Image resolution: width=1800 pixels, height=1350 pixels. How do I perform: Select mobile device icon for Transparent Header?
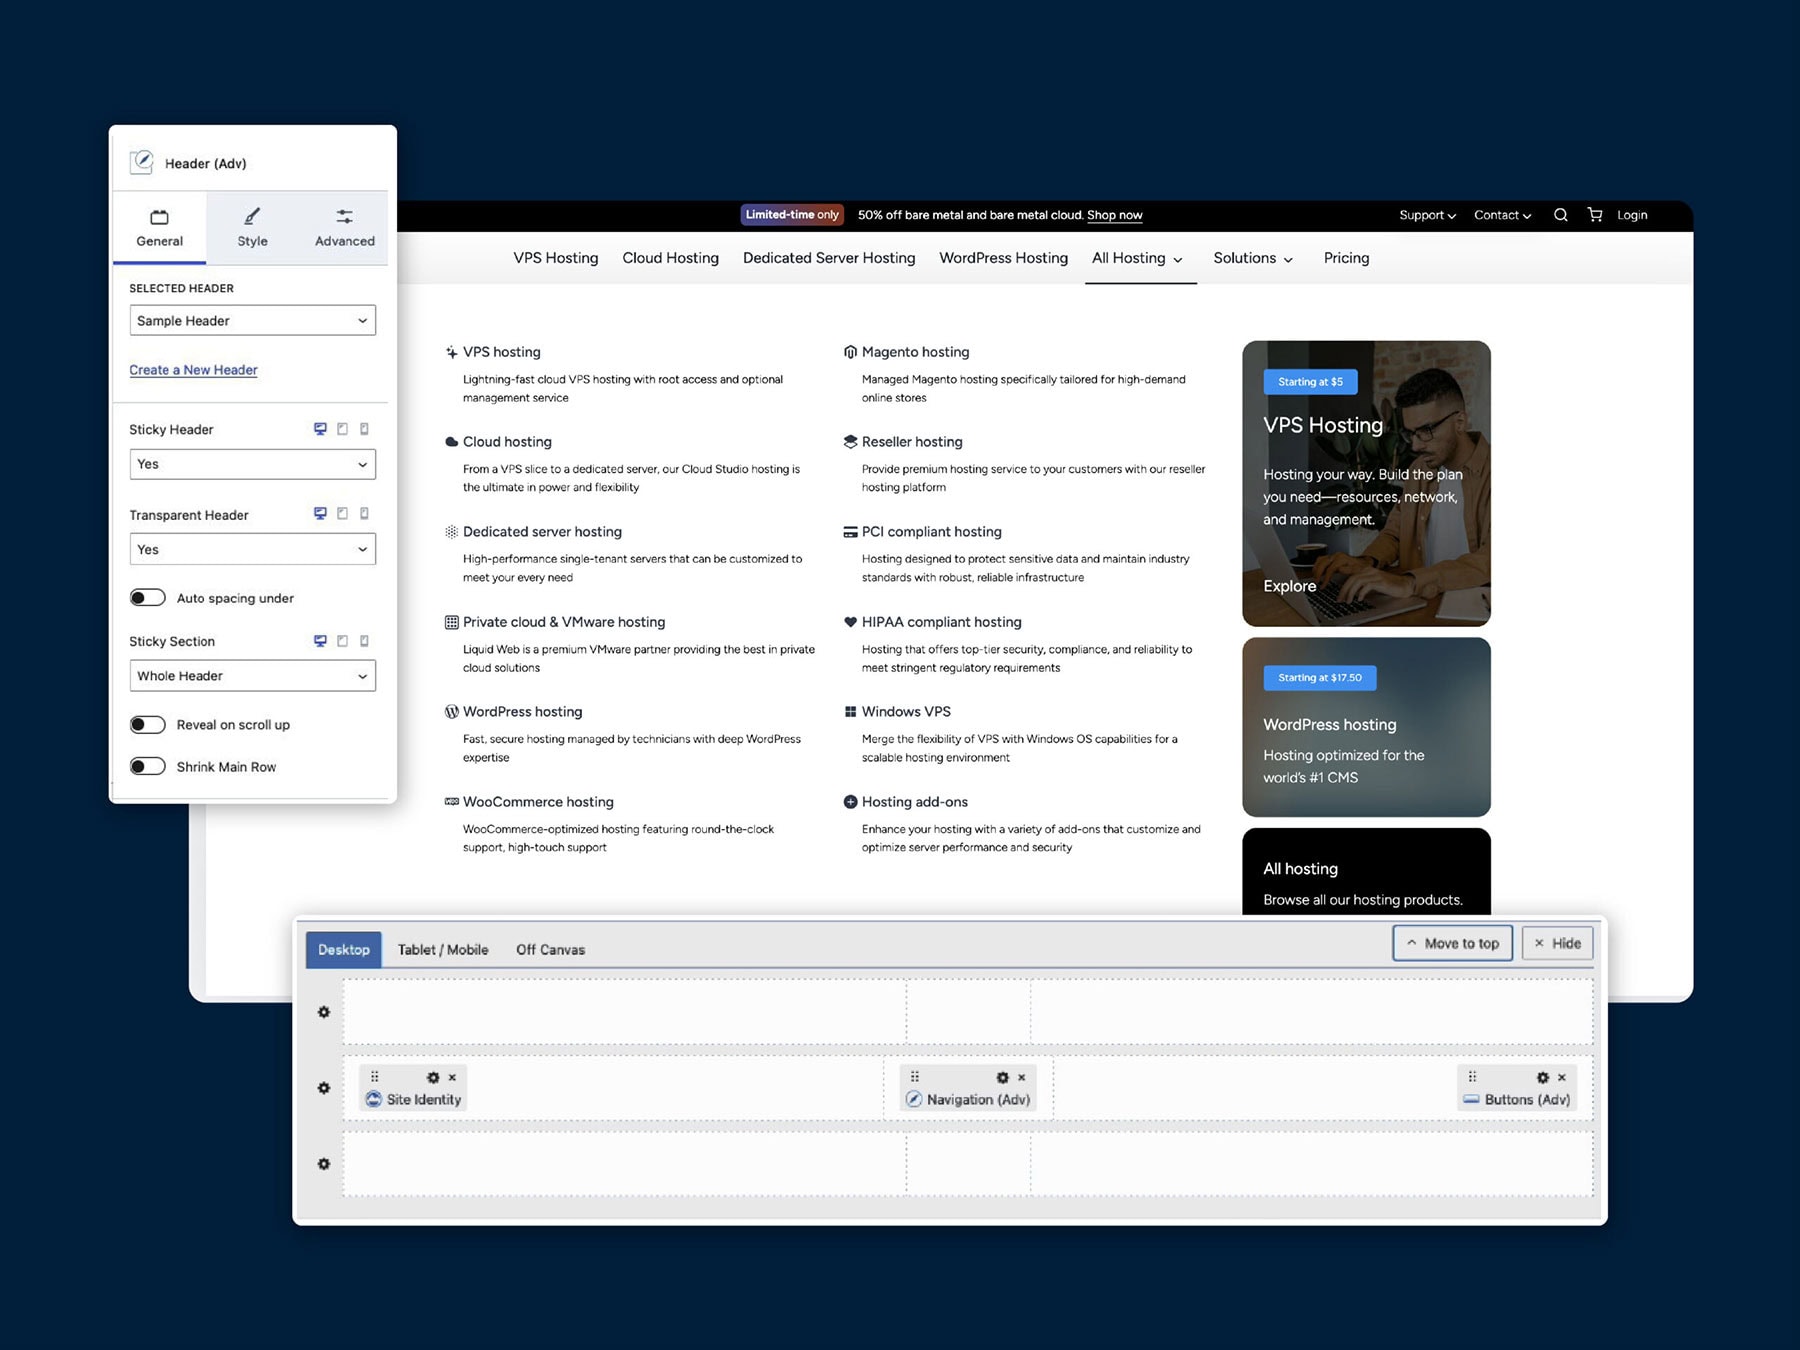click(x=364, y=514)
